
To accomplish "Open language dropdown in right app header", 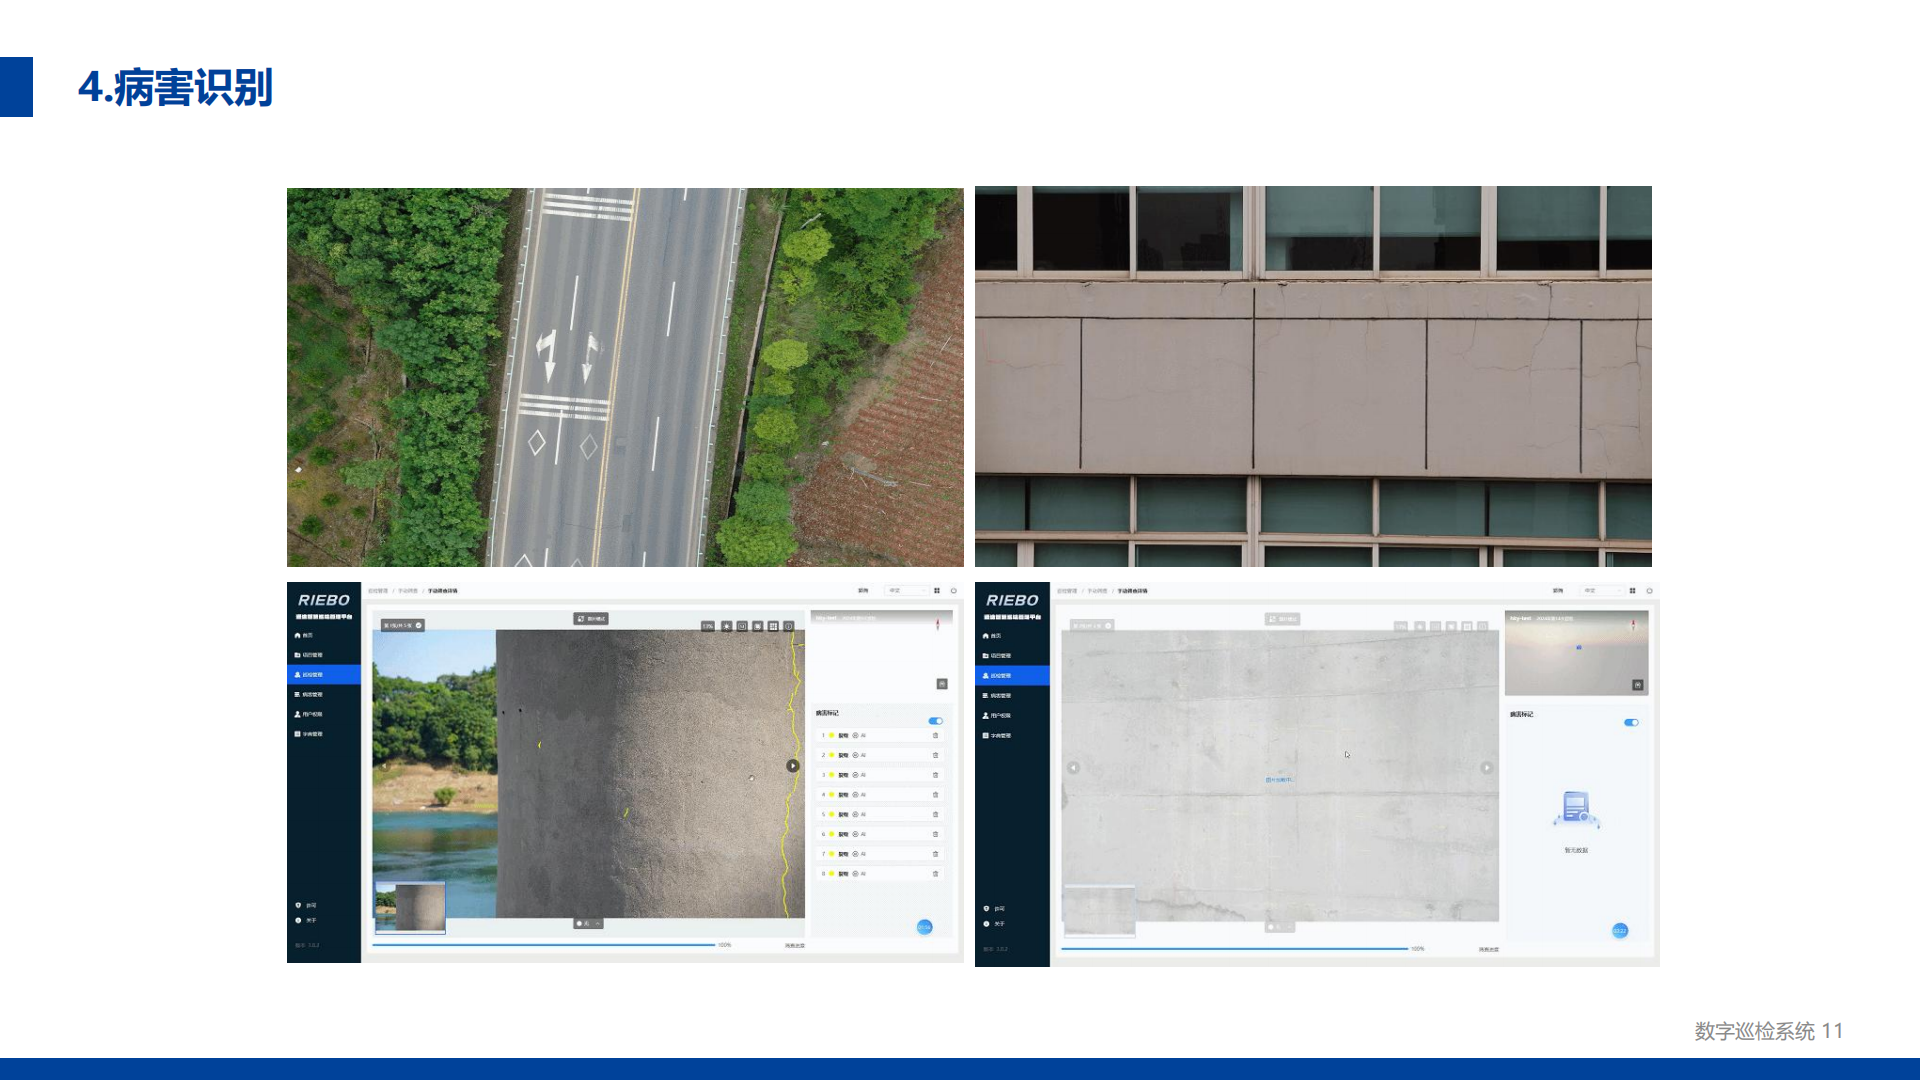I will [x=1603, y=591].
